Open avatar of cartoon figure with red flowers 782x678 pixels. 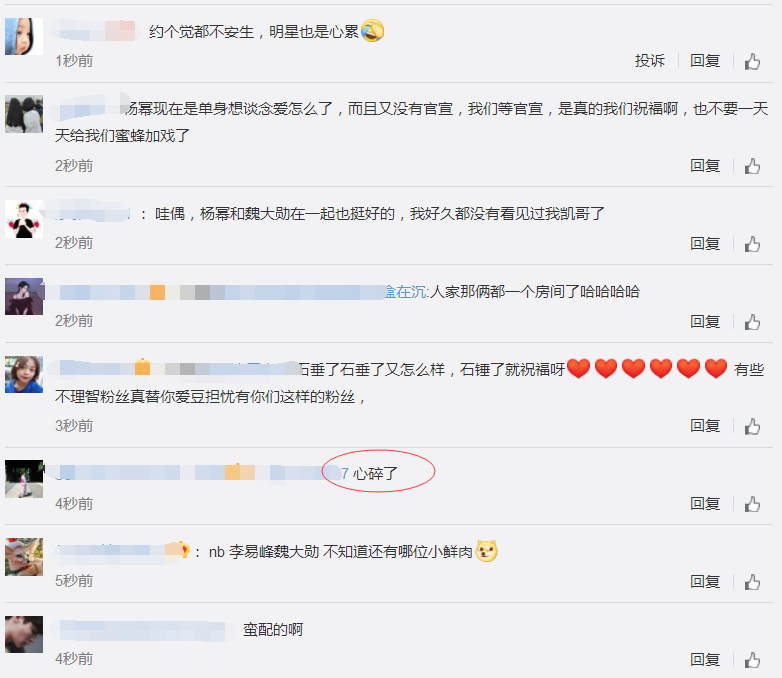pyautogui.click(x=24, y=219)
